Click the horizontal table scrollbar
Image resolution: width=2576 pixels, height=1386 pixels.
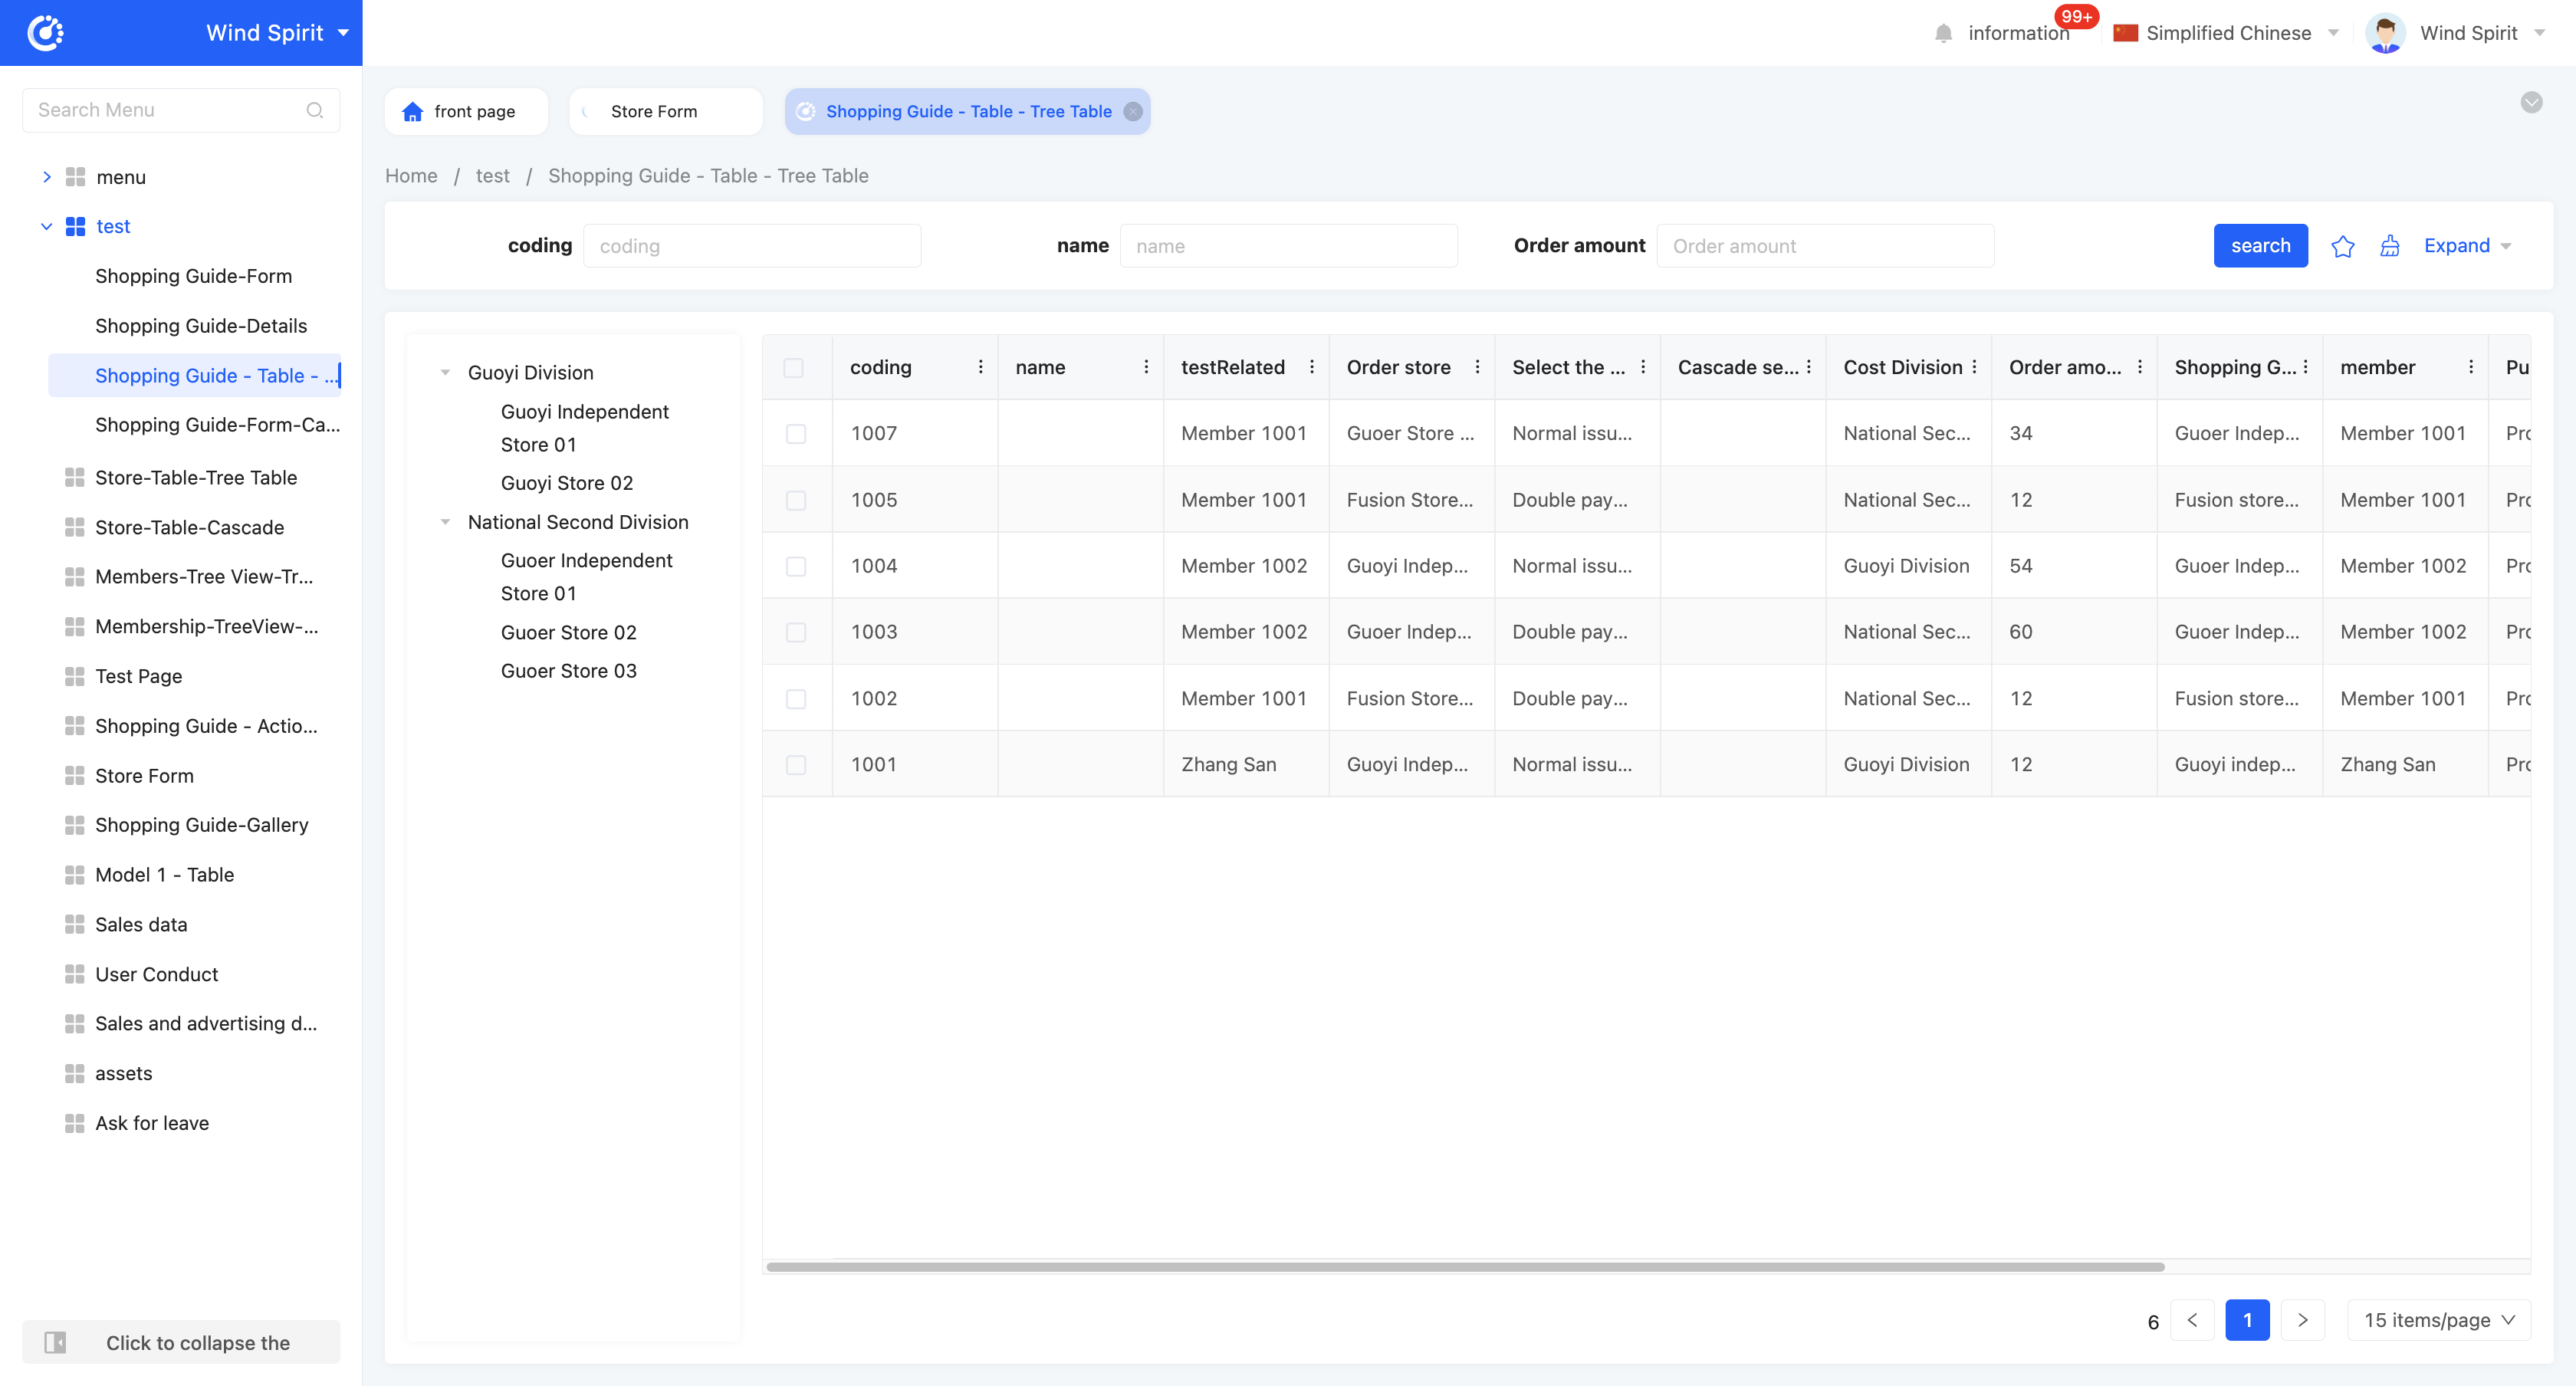tap(1465, 1266)
